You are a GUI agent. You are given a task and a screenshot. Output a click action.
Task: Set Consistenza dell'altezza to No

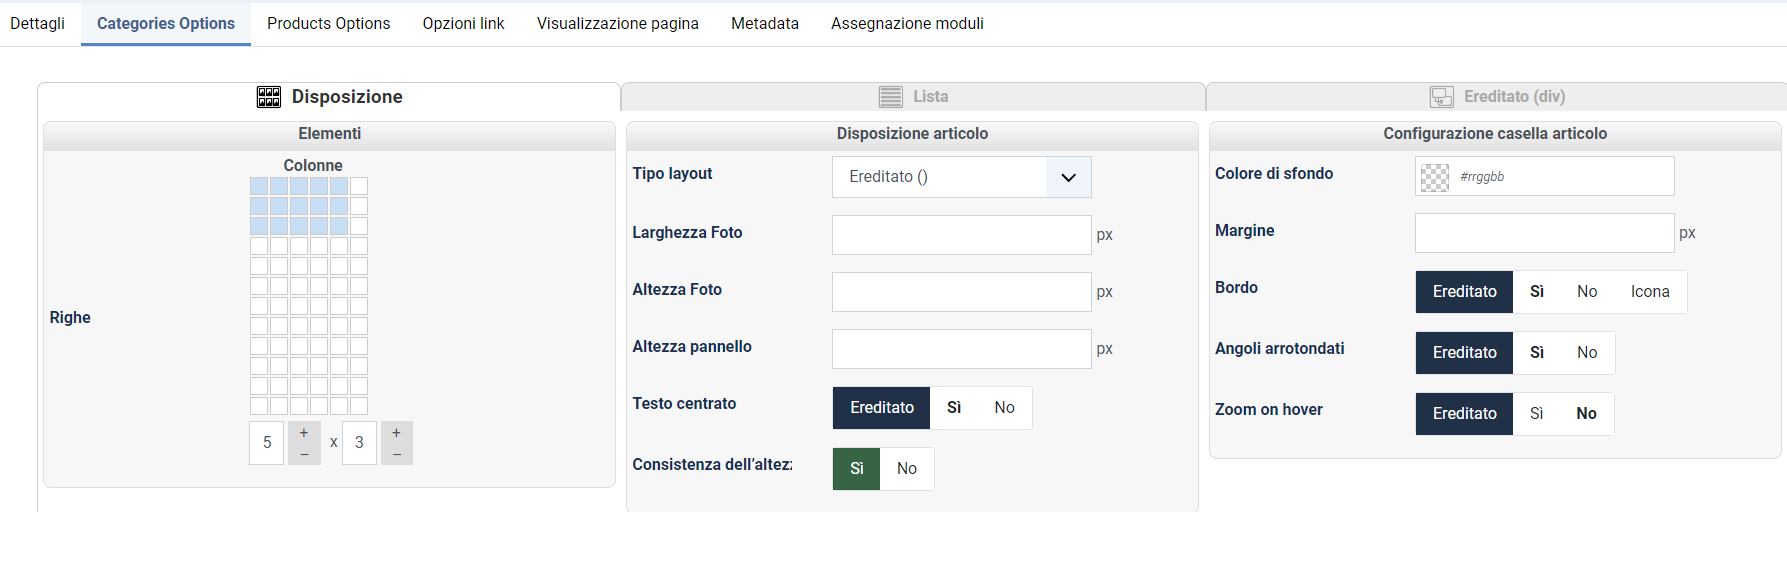pos(907,469)
